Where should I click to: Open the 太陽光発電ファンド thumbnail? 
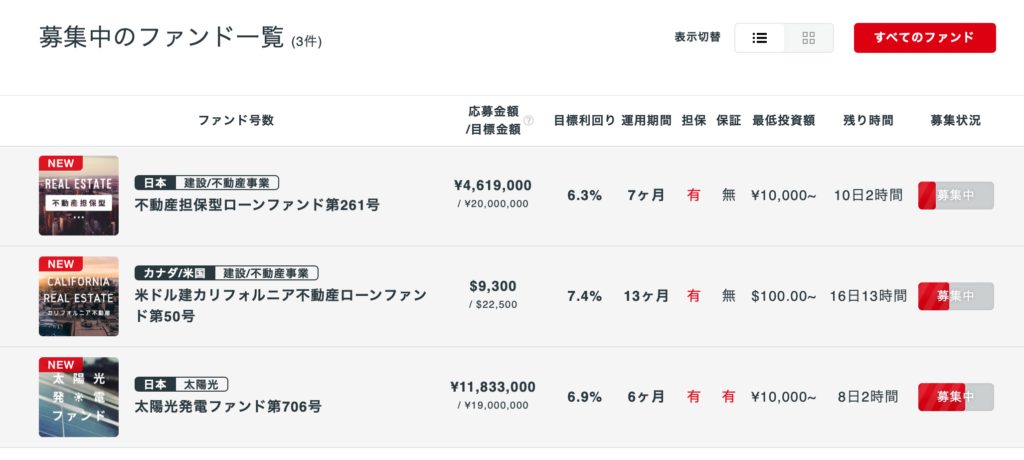coord(78,397)
